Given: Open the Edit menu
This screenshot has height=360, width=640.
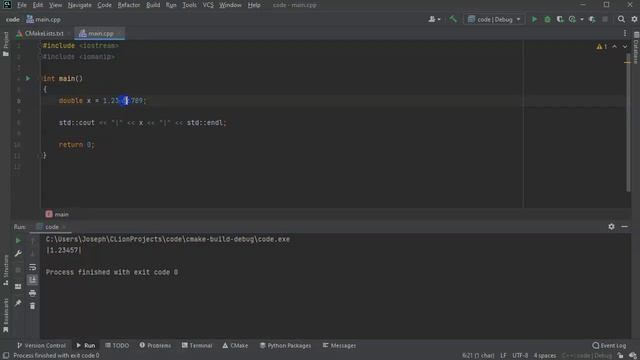Looking at the screenshot, I should (x=38, y=5).
